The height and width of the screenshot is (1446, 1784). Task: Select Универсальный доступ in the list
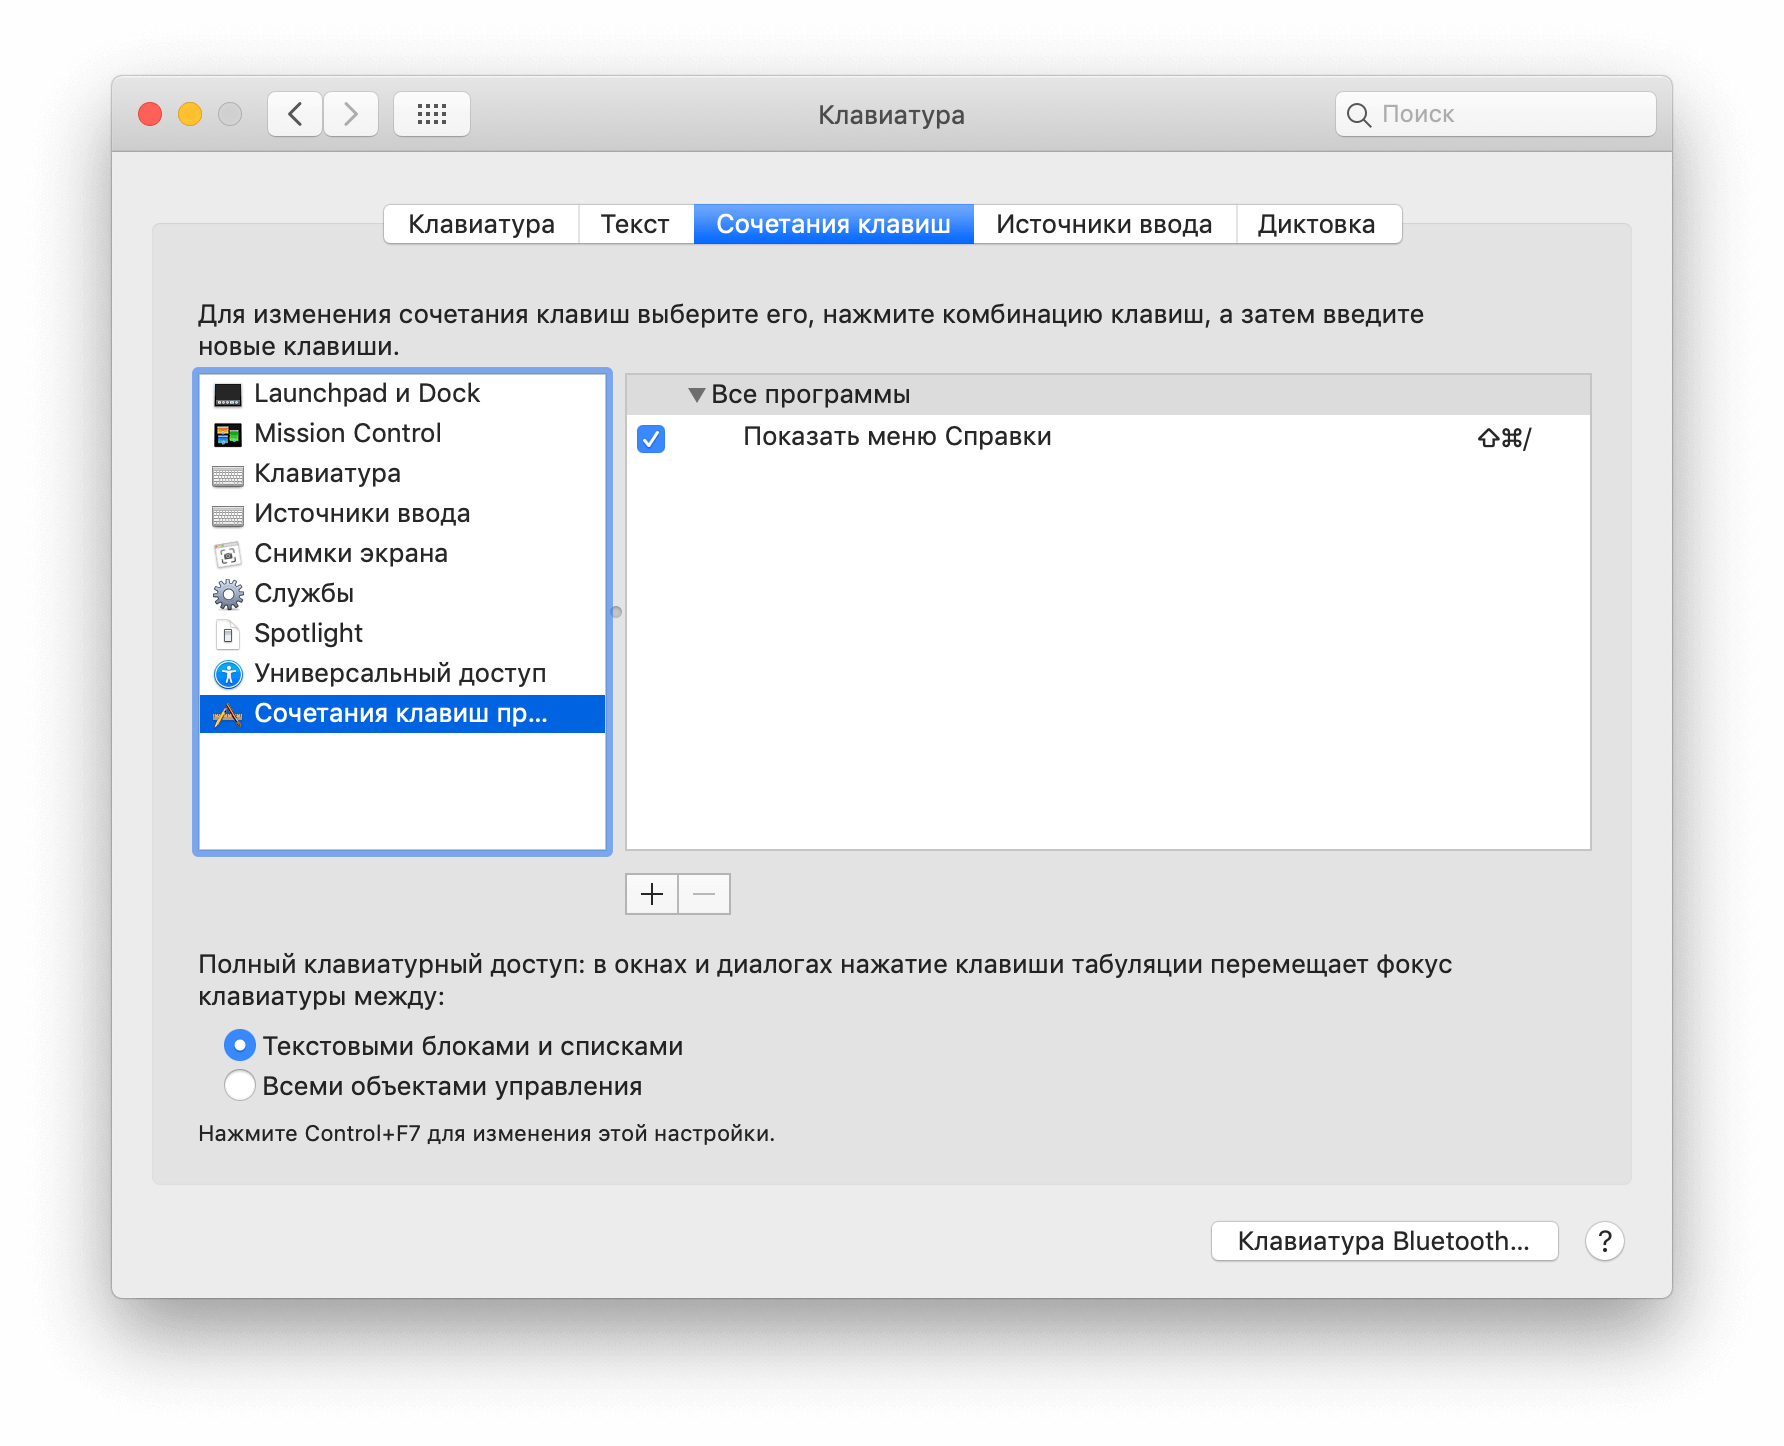click(x=402, y=674)
